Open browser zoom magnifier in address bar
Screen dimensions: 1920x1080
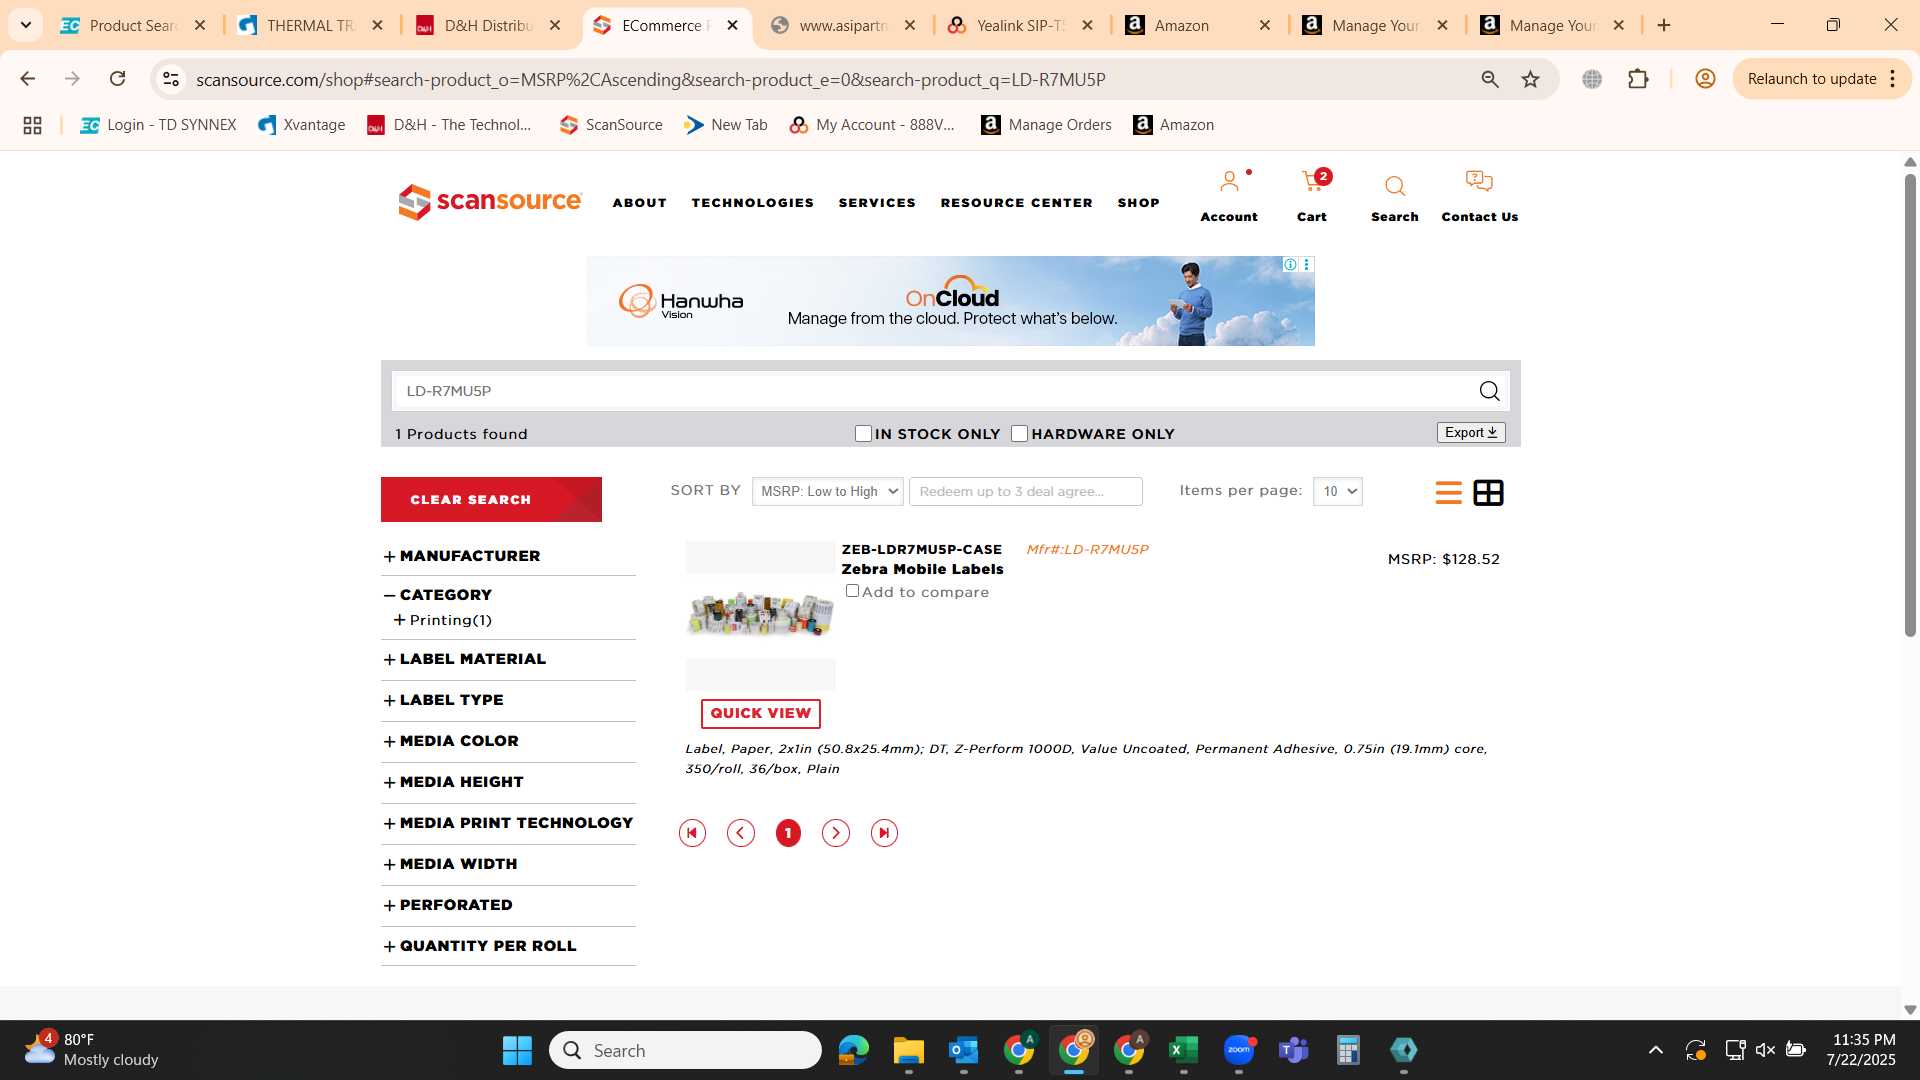click(1490, 79)
